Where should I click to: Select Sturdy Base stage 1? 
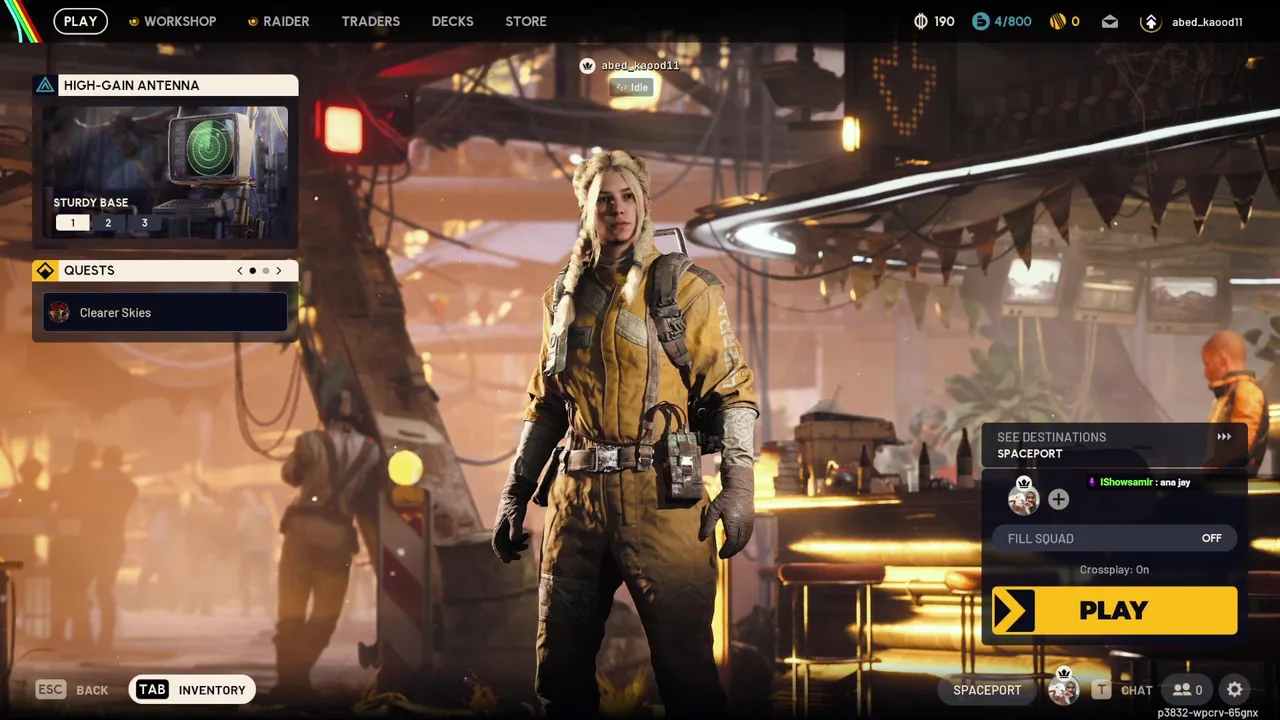72,223
